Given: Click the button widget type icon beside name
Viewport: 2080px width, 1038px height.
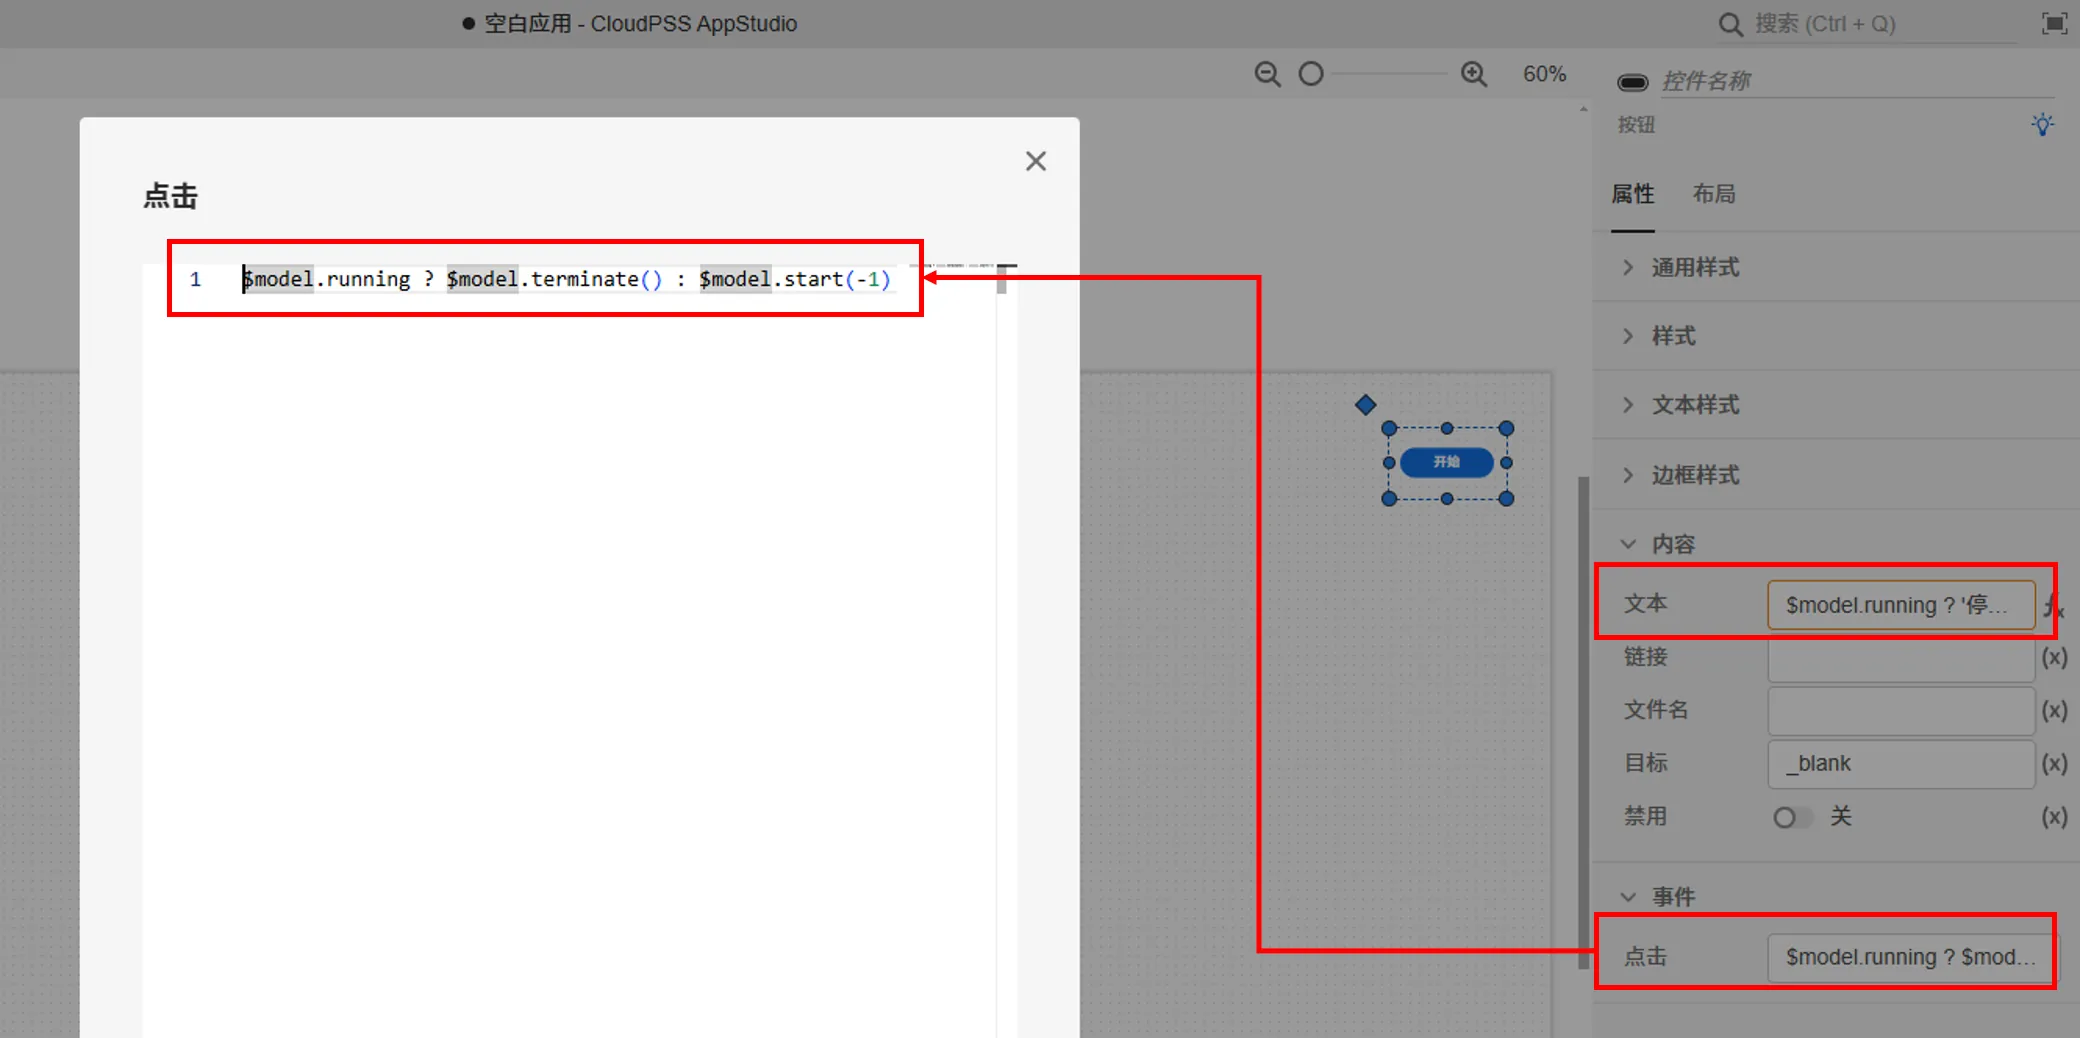Looking at the screenshot, I should tap(1633, 82).
